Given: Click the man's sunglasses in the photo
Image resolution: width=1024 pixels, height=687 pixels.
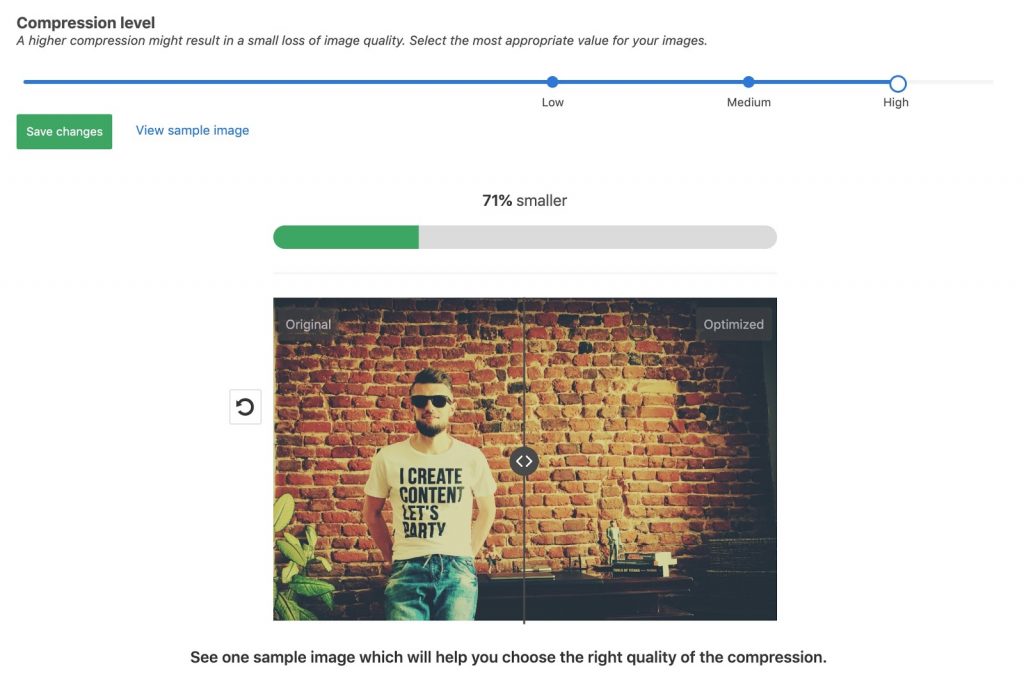Looking at the screenshot, I should [x=432, y=401].
